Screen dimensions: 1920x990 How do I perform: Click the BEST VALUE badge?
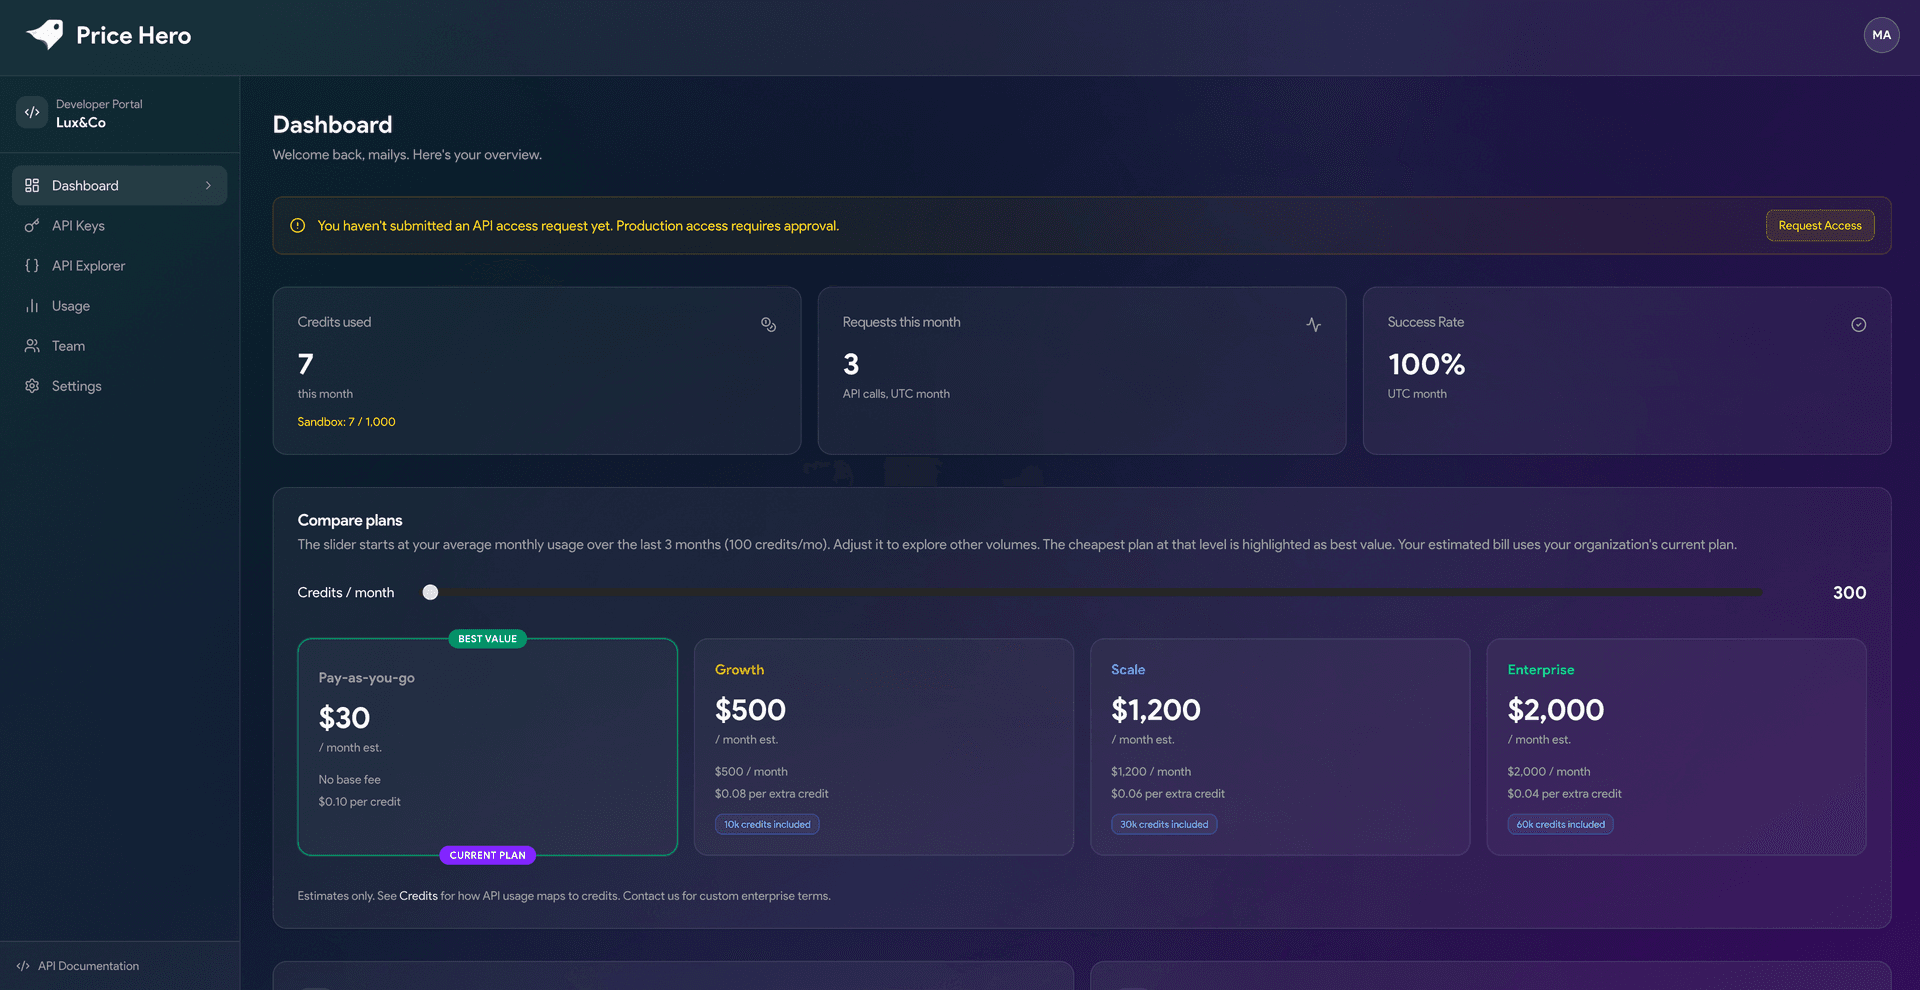point(487,639)
